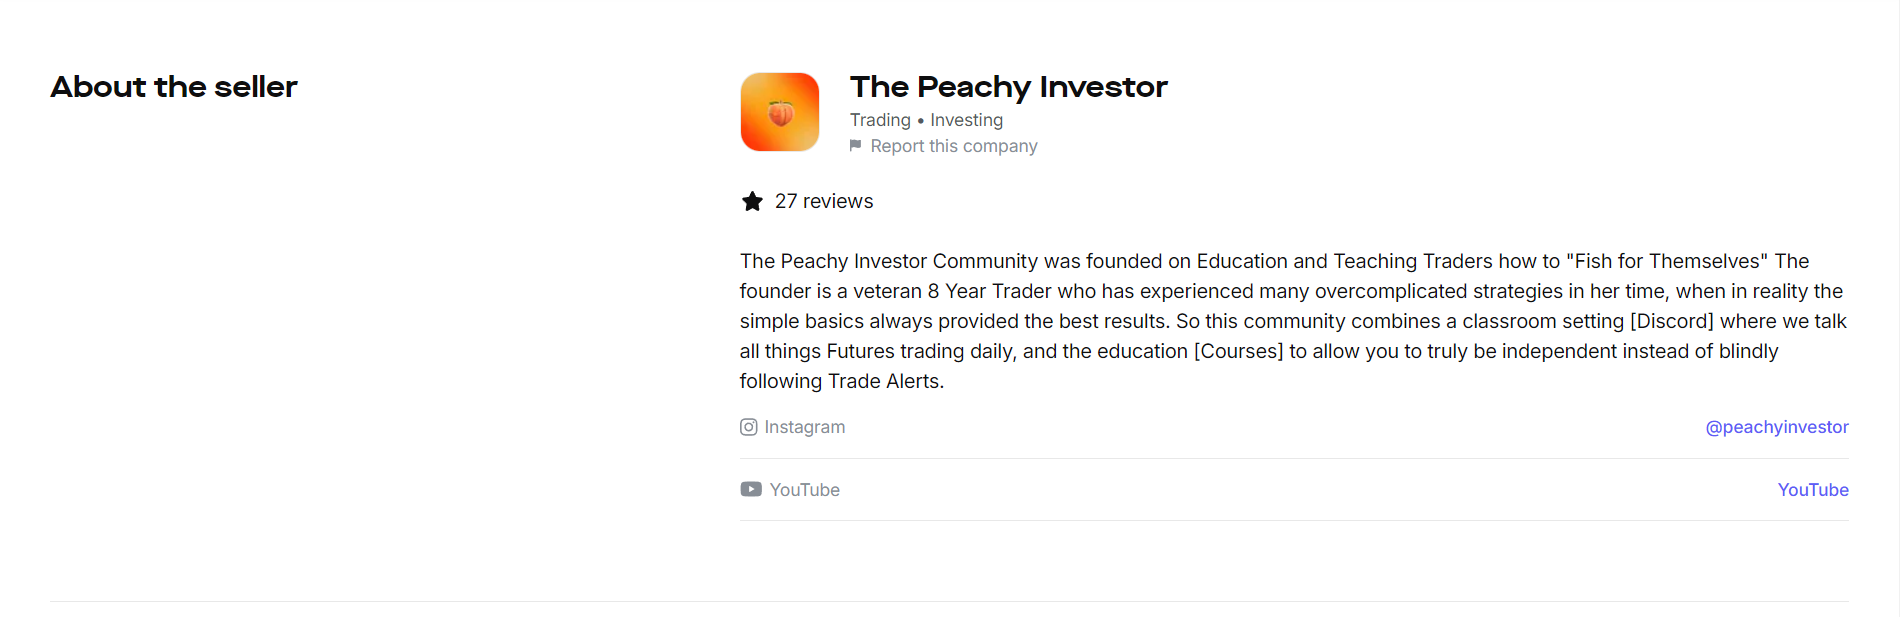Click the YouTube play-button icon
The image size is (1900, 617).
[750, 489]
